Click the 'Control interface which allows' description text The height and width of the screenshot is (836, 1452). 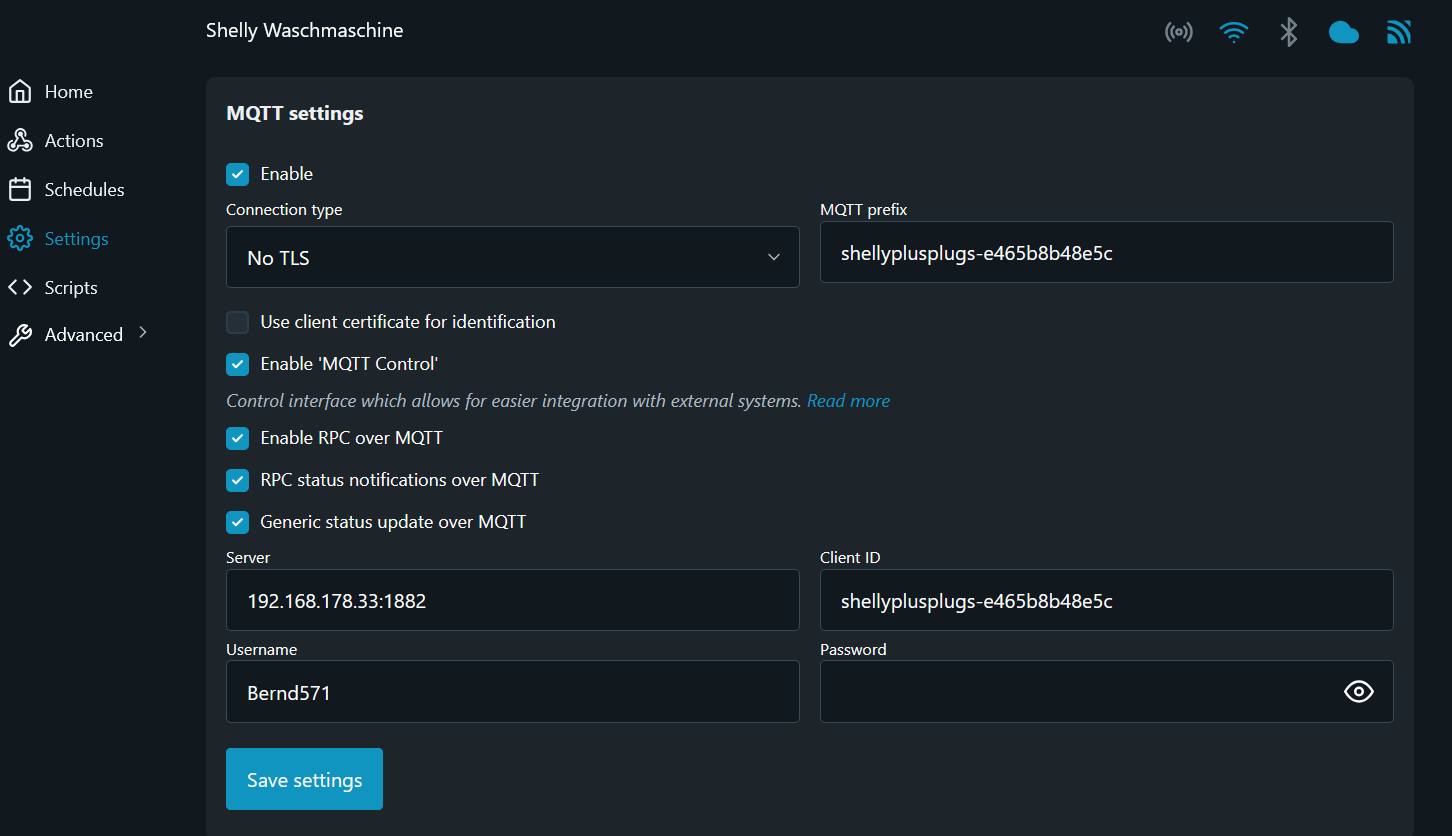(x=514, y=401)
